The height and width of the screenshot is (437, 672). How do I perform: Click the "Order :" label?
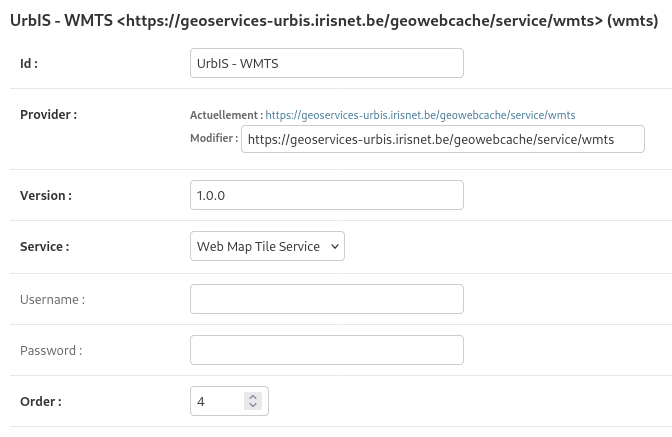(x=41, y=401)
